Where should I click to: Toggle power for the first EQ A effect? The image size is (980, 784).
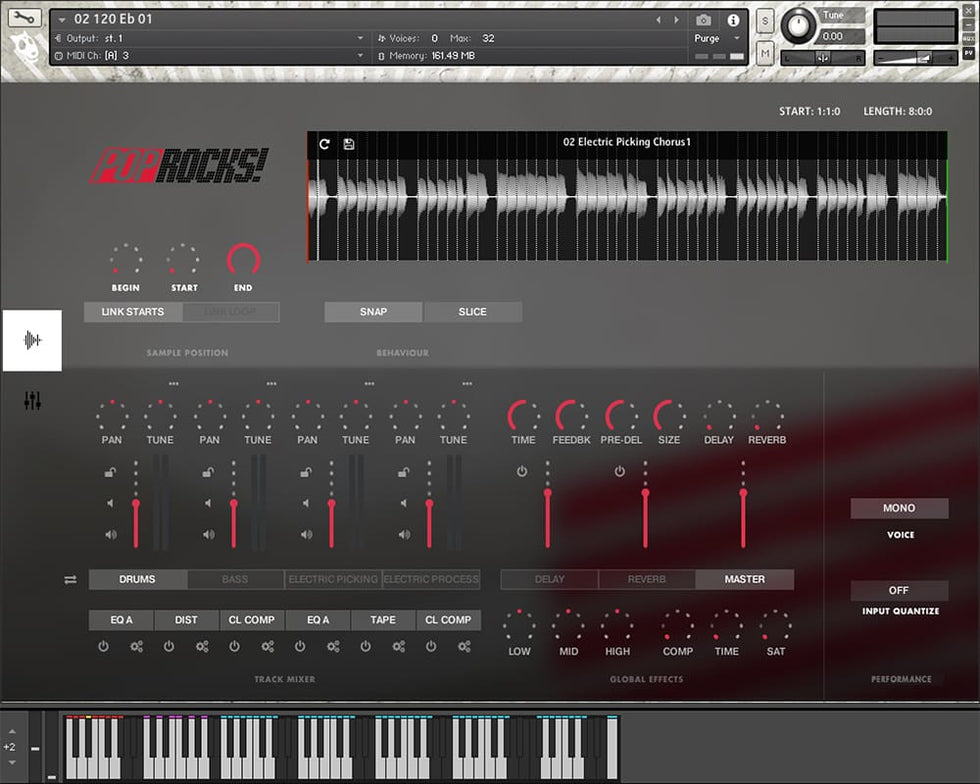click(103, 646)
